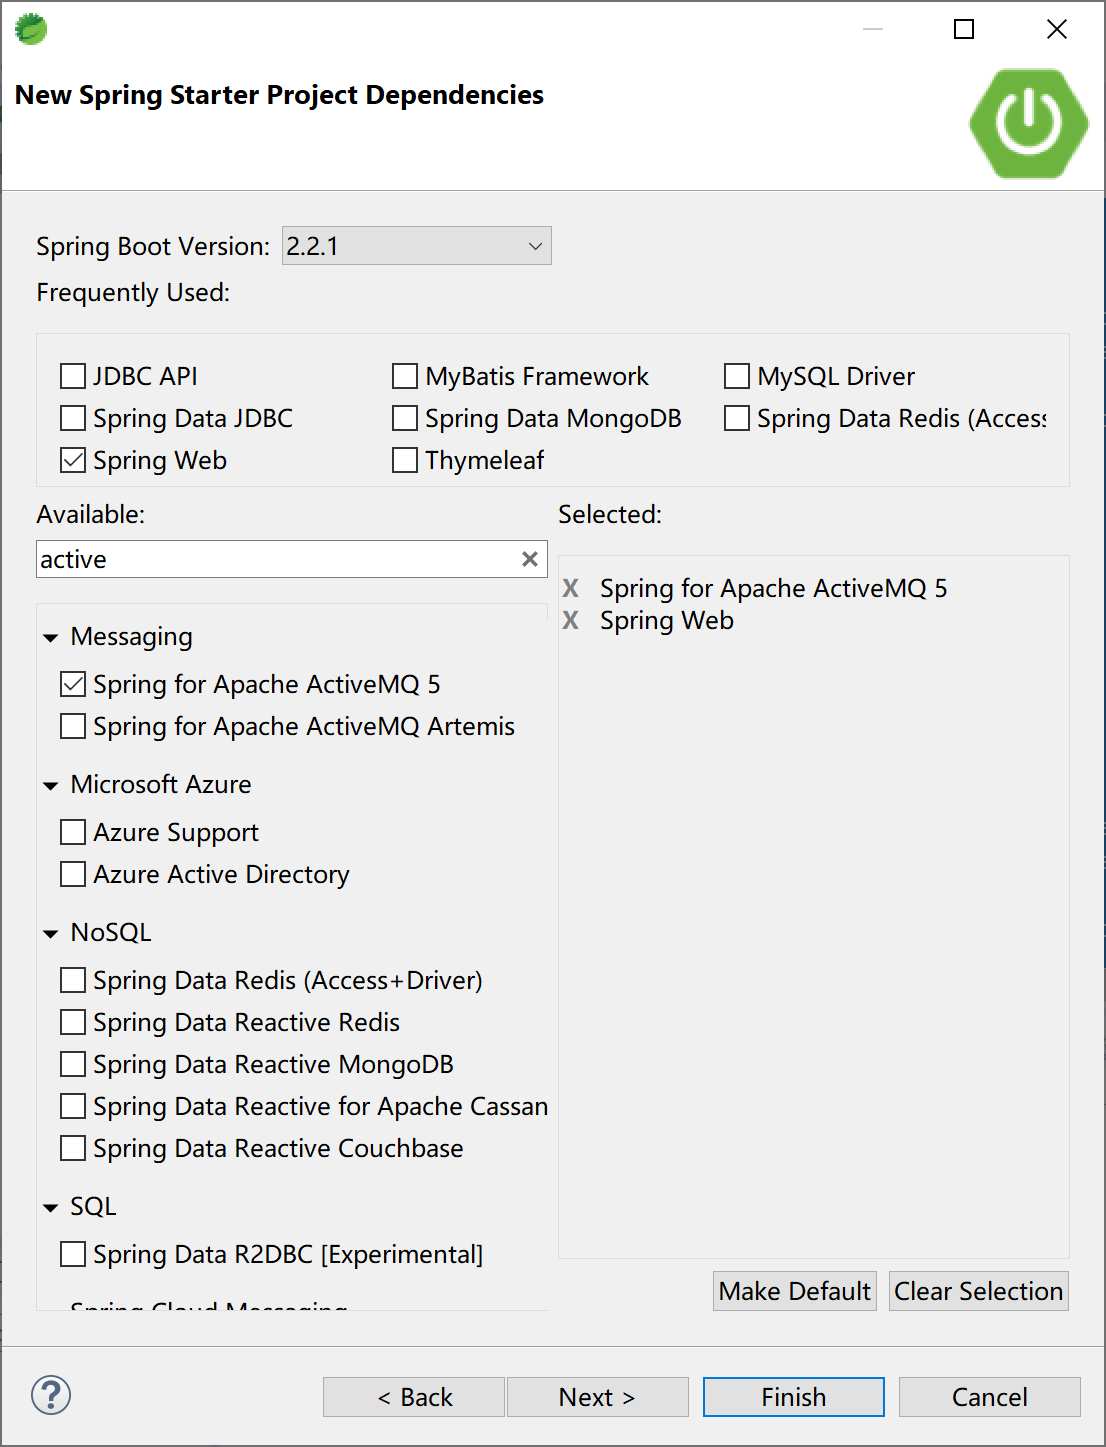Click the 'Selected:' label
The width and height of the screenshot is (1106, 1447).
pos(610,514)
